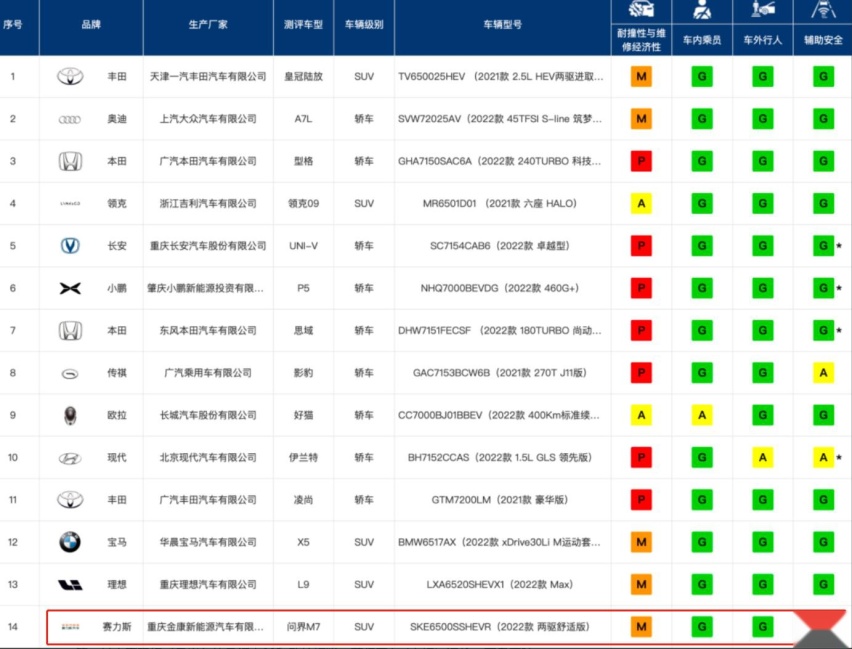Viewport: 852px width, 649px height.
Task: Select the 天津一汽丰田汽车有限公司 cell
Action: [208, 77]
